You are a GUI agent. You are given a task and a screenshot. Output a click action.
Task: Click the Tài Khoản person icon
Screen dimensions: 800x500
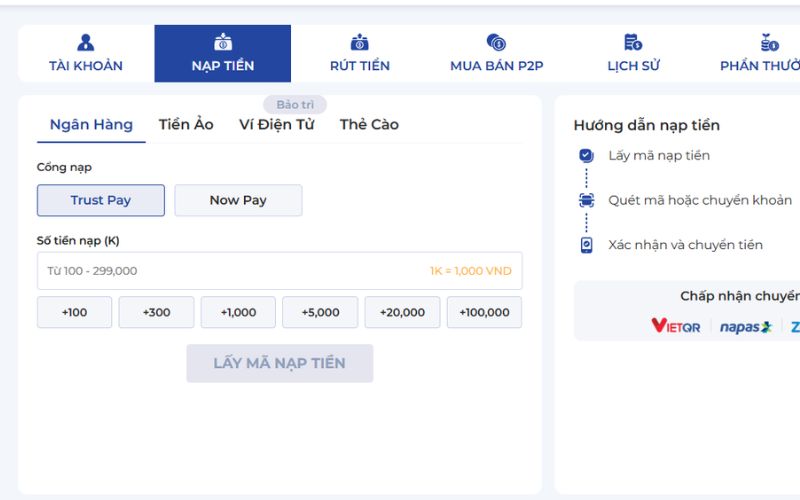[x=86, y=42]
